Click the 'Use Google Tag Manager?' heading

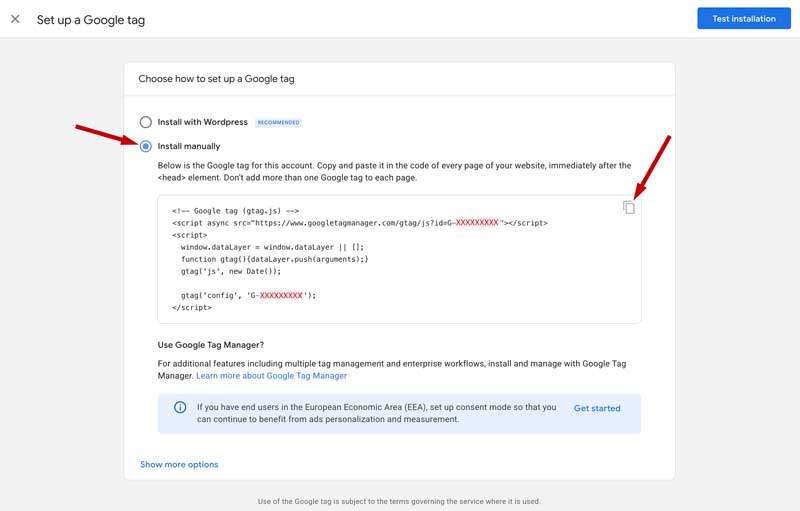pos(211,345)
